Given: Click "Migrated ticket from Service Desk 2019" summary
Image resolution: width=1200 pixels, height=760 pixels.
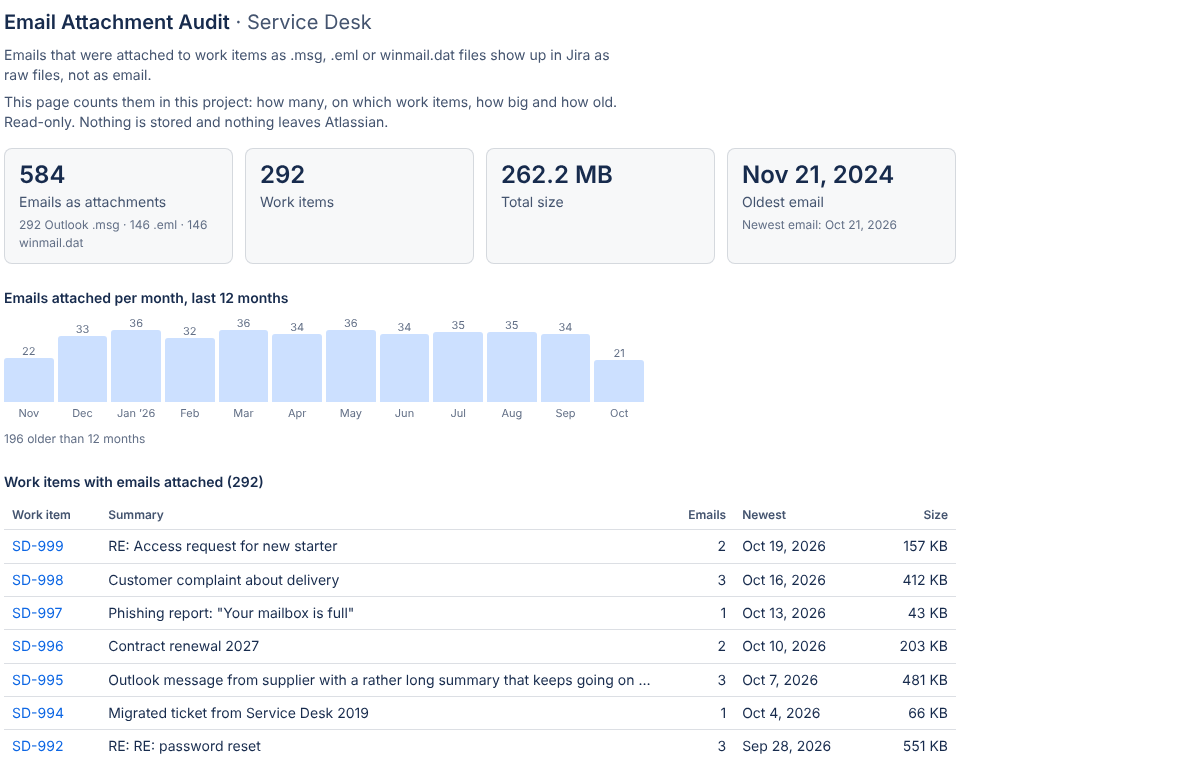Looking at the screenshot, I should (238, 713).
